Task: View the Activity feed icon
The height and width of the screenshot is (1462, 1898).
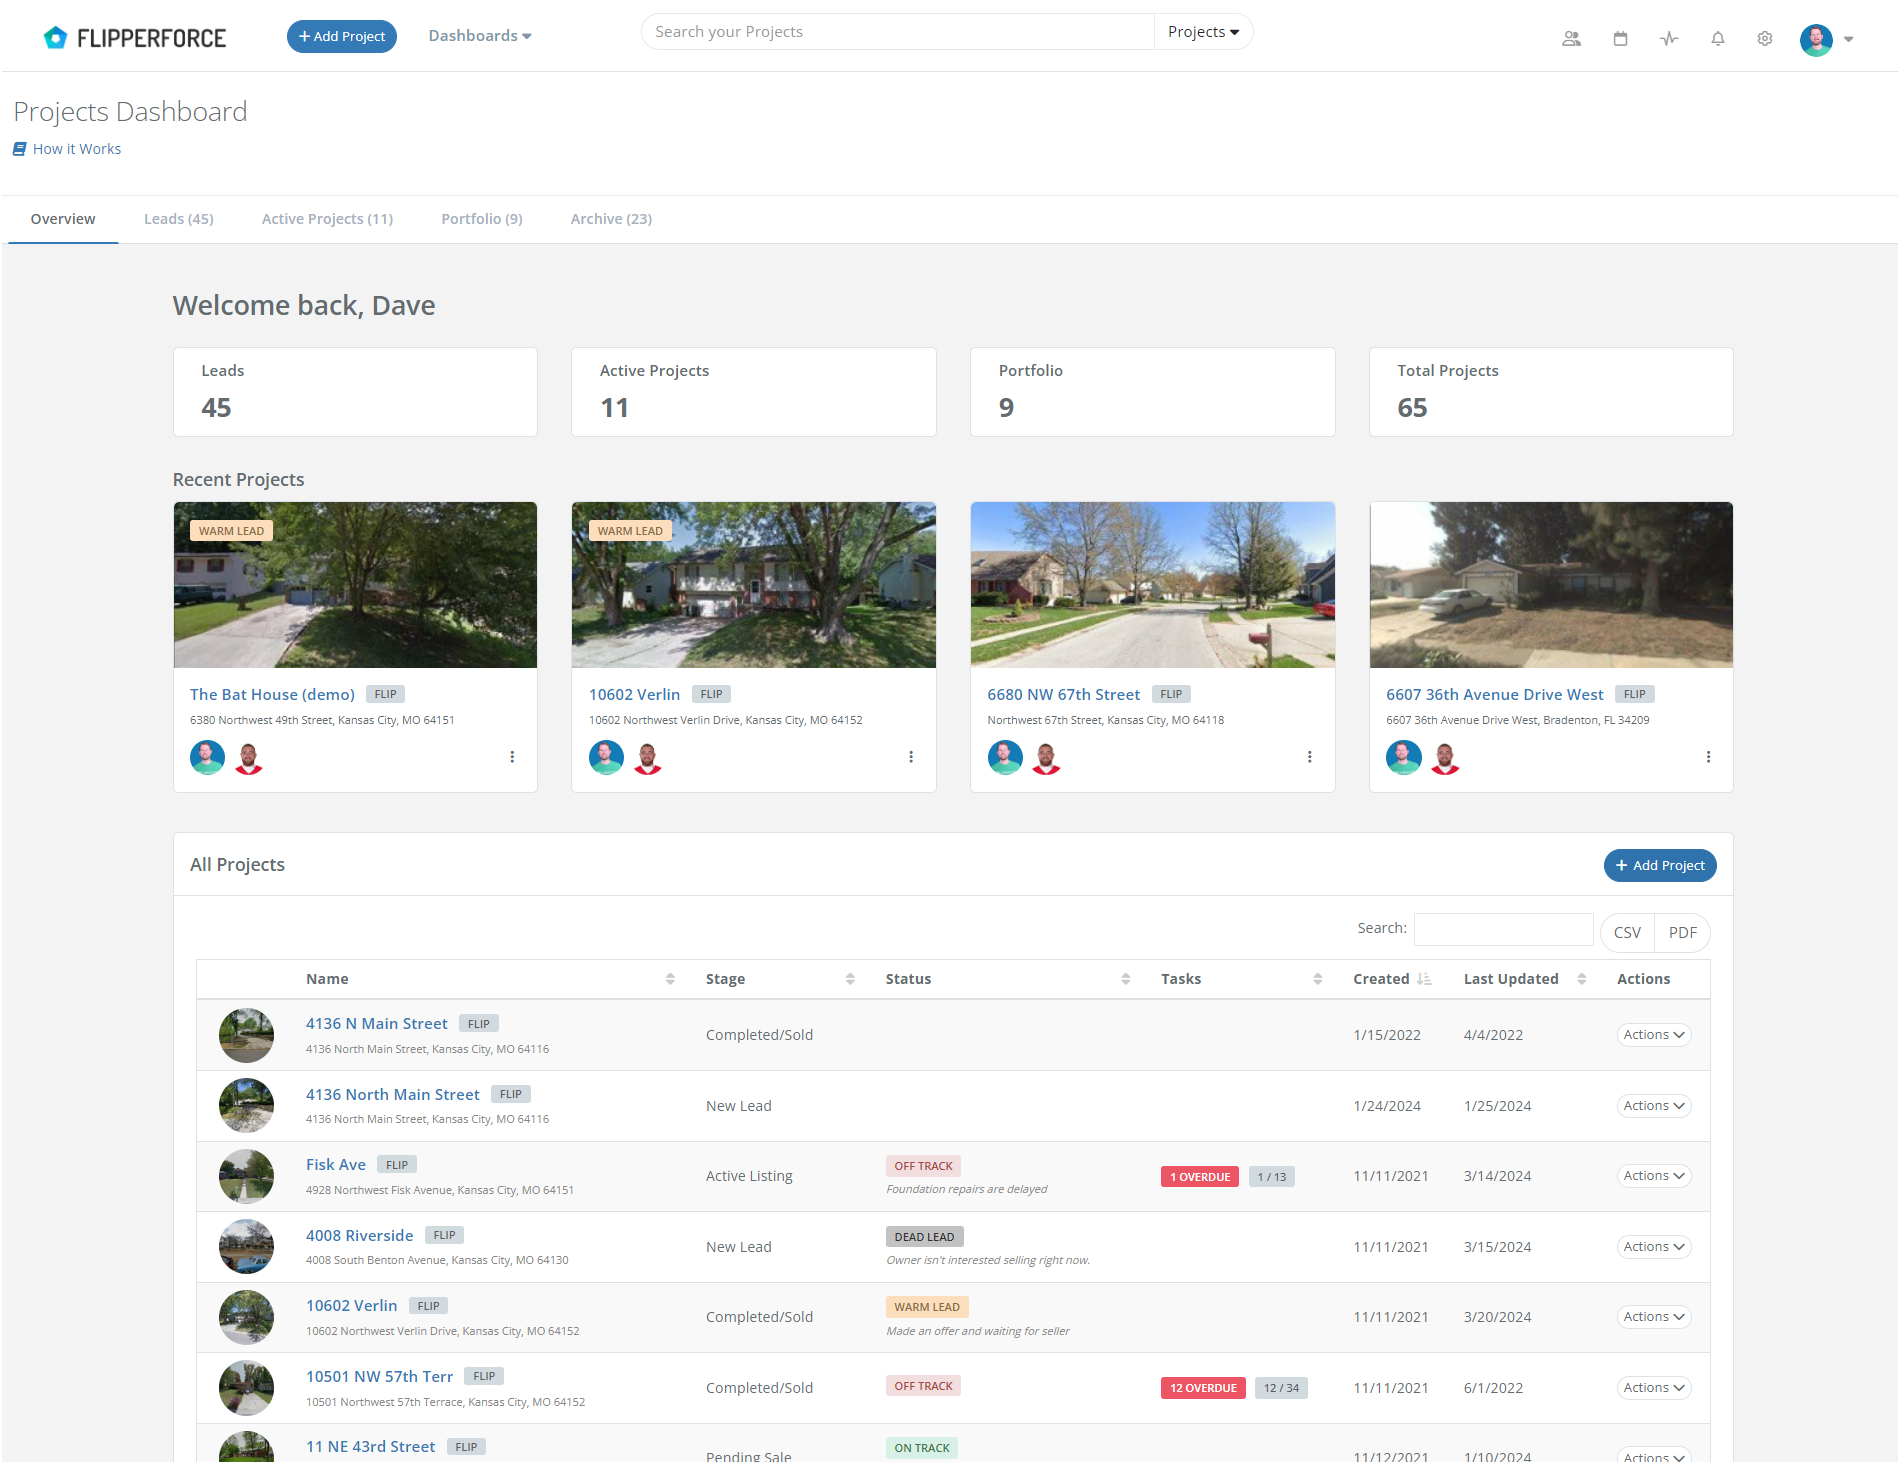Action: pos(1668,38)
